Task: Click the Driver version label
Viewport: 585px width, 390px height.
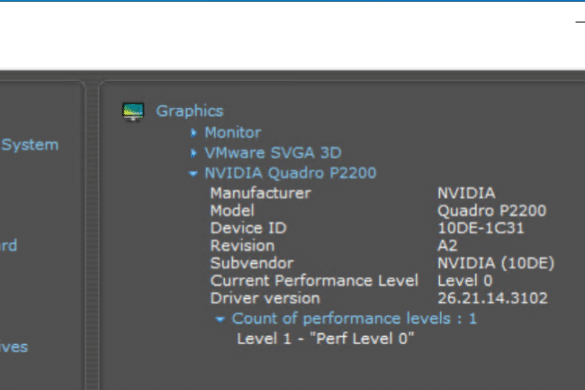Action: pos(265,298)
